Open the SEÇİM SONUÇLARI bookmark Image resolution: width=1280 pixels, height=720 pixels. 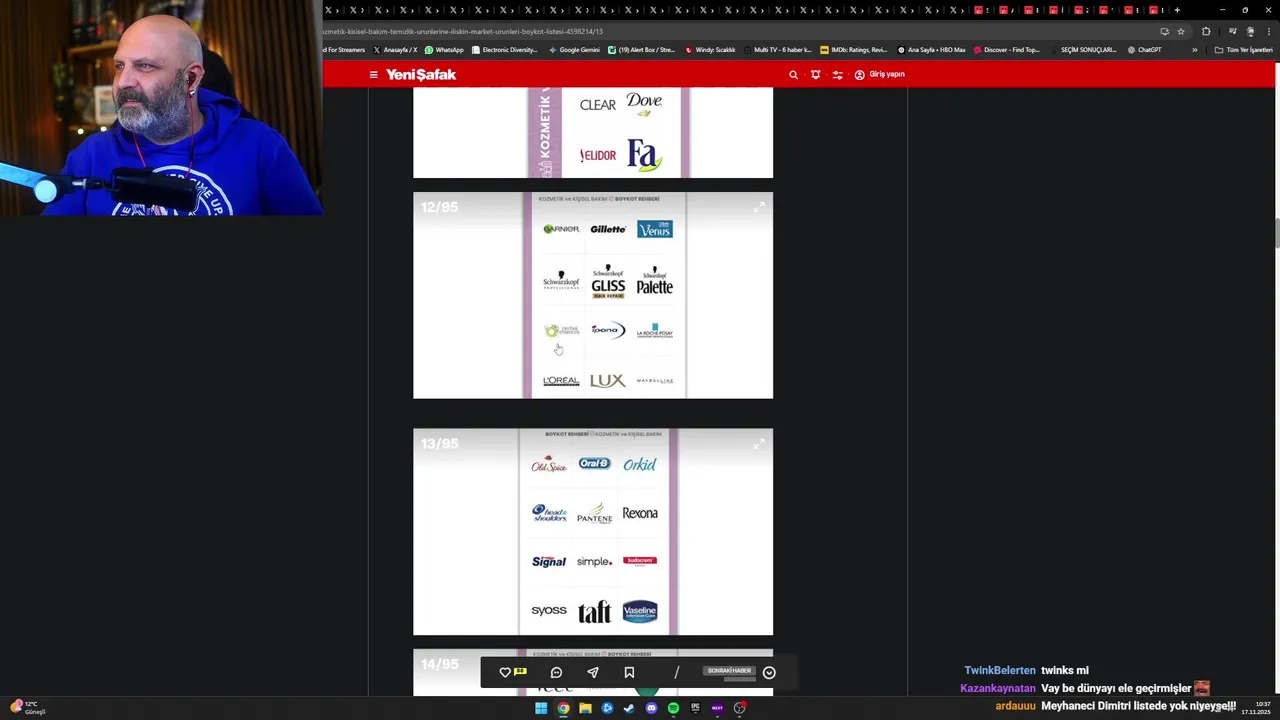[1083, 50]
